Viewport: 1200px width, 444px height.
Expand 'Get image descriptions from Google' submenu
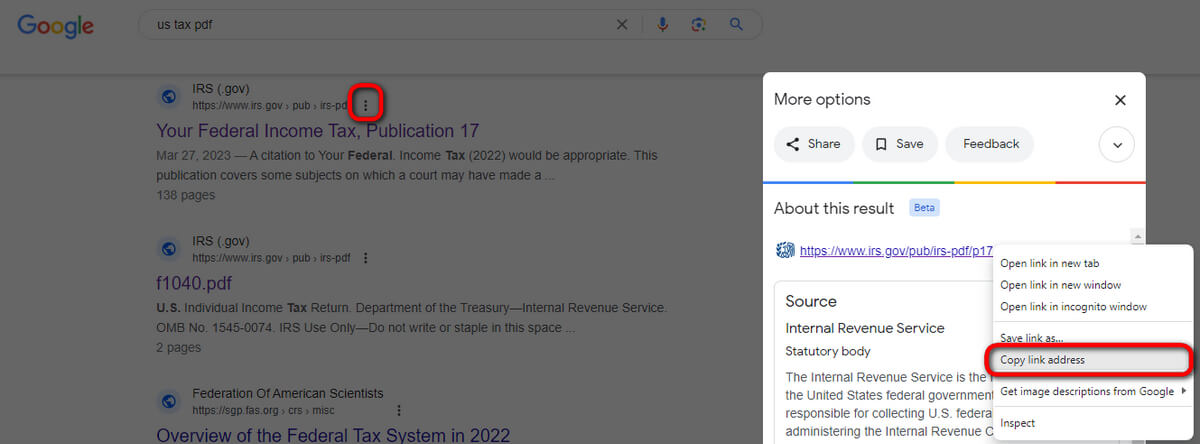(x=1093, y=391)
